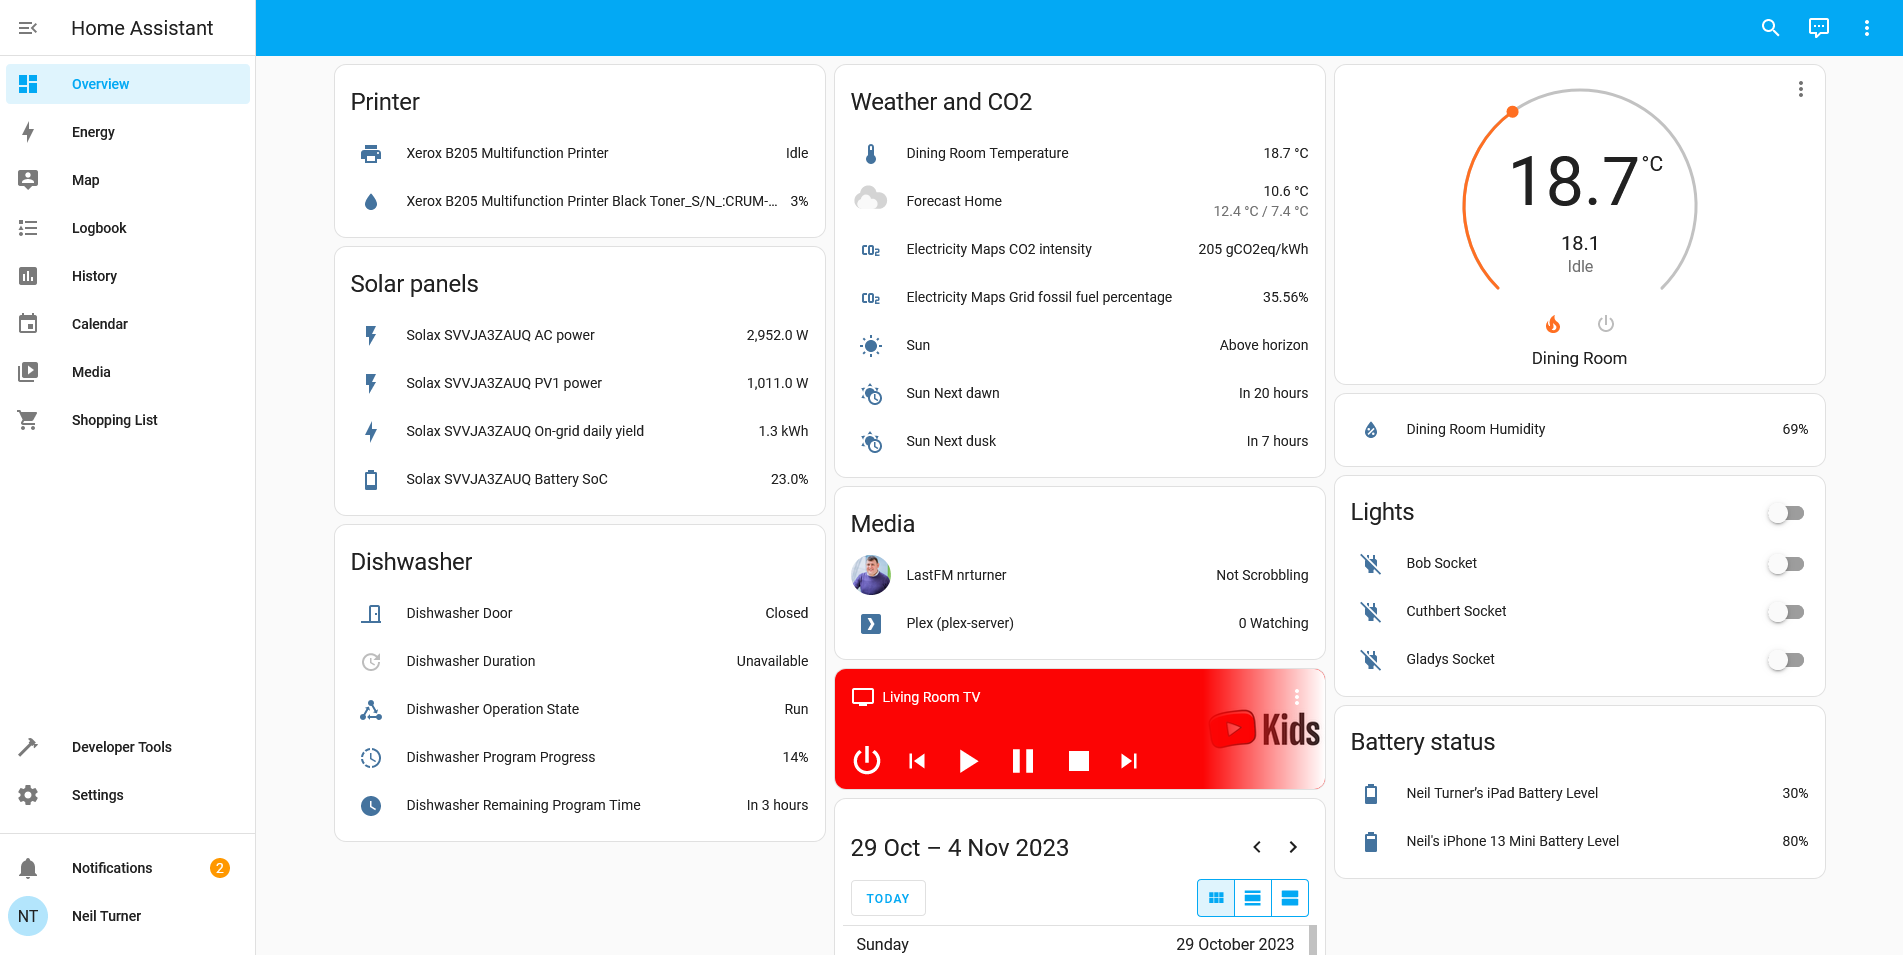The image size is (1903, 955).
Task: Open the Map view
Action: click(x=85, y=180)
